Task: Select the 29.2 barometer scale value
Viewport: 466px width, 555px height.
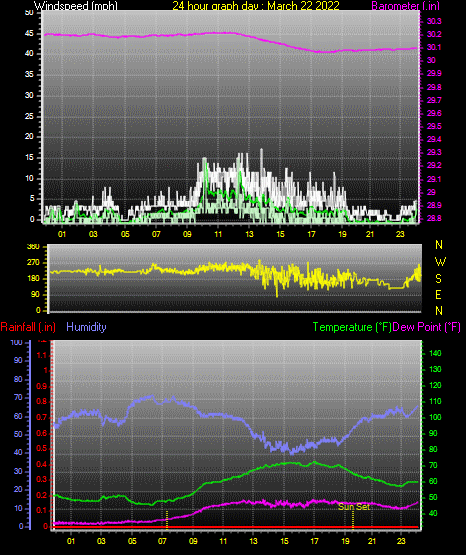Action: coord(434,166)
